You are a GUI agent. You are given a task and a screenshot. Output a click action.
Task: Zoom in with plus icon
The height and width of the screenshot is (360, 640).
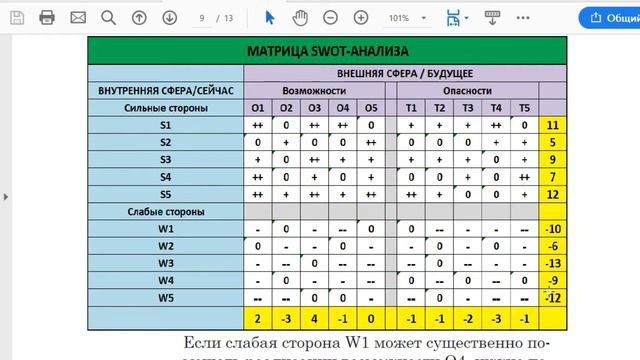(361, 18)
